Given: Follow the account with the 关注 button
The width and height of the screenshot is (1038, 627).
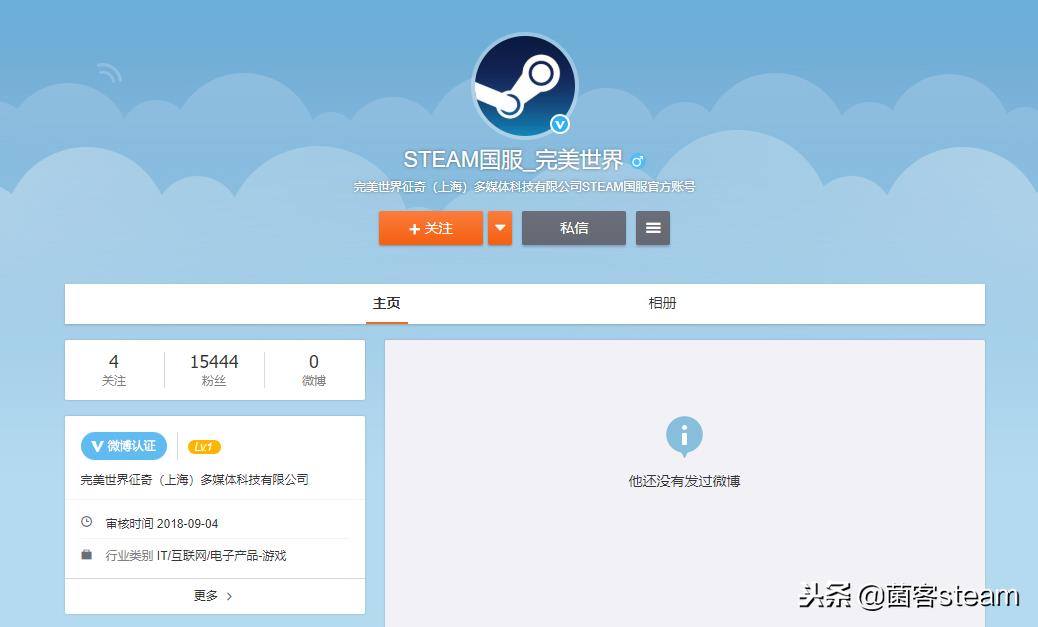Looking at the screenshot, I should click(x=430, y=228).
